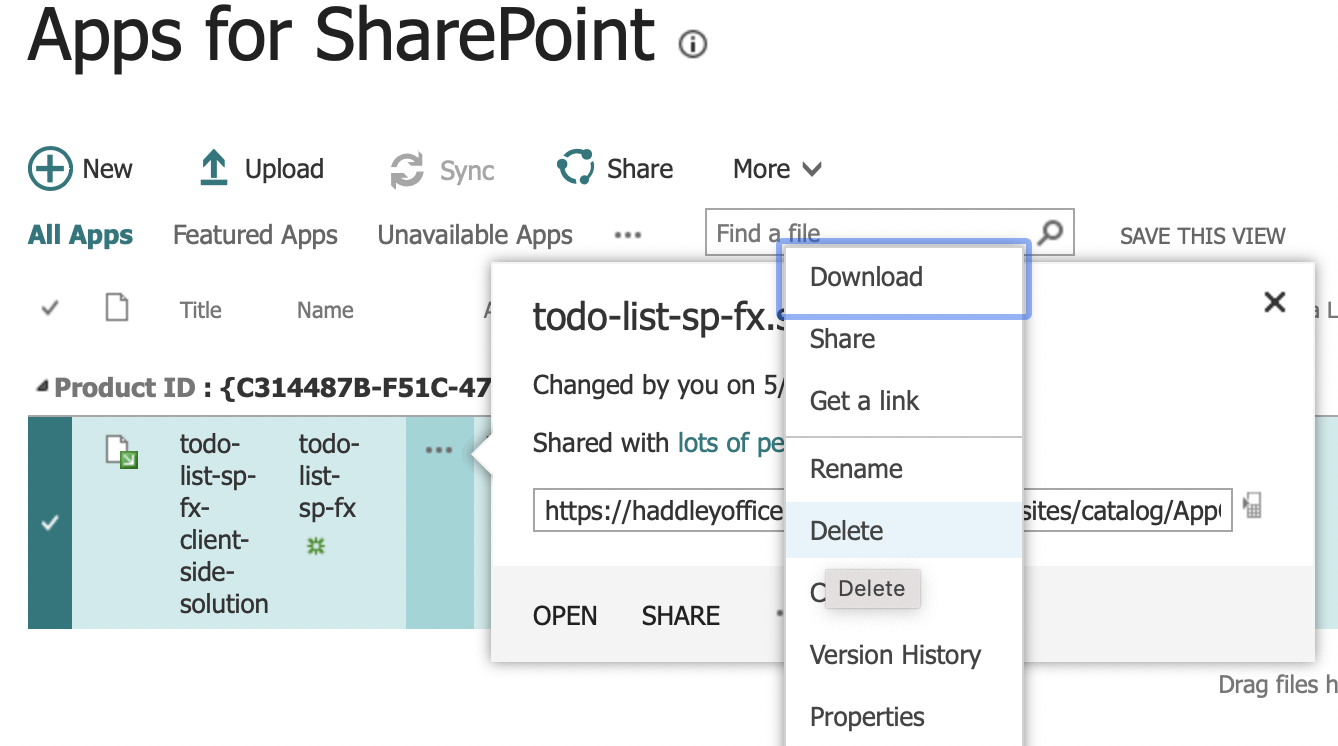Click the search magnifier icon
The image size is (1338, 746).
pyautogui.click(x=1050, y=233)
